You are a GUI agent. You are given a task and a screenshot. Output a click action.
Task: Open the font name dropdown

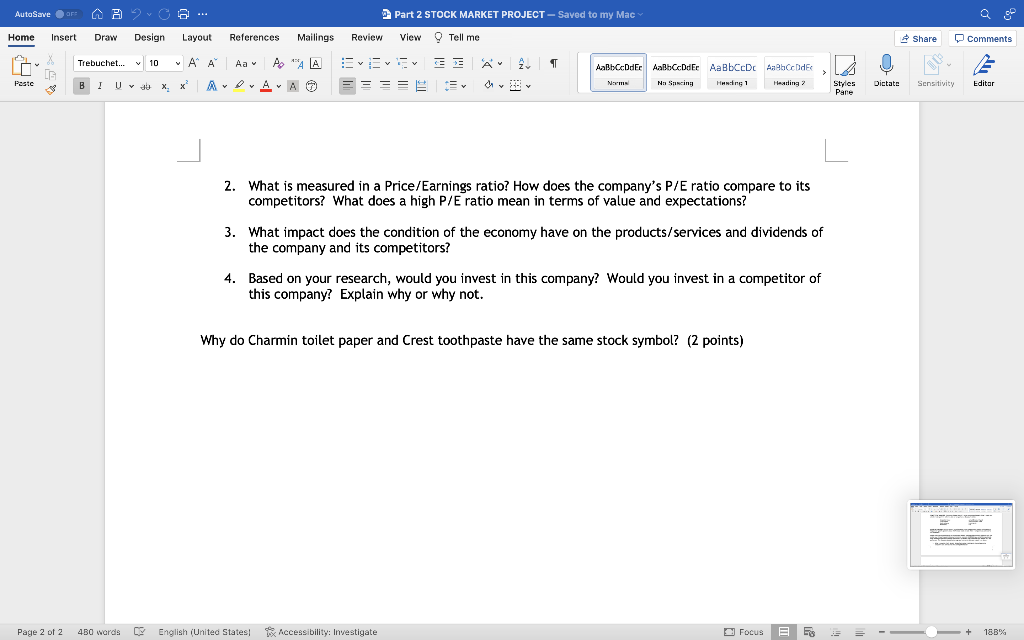[138, 62]
